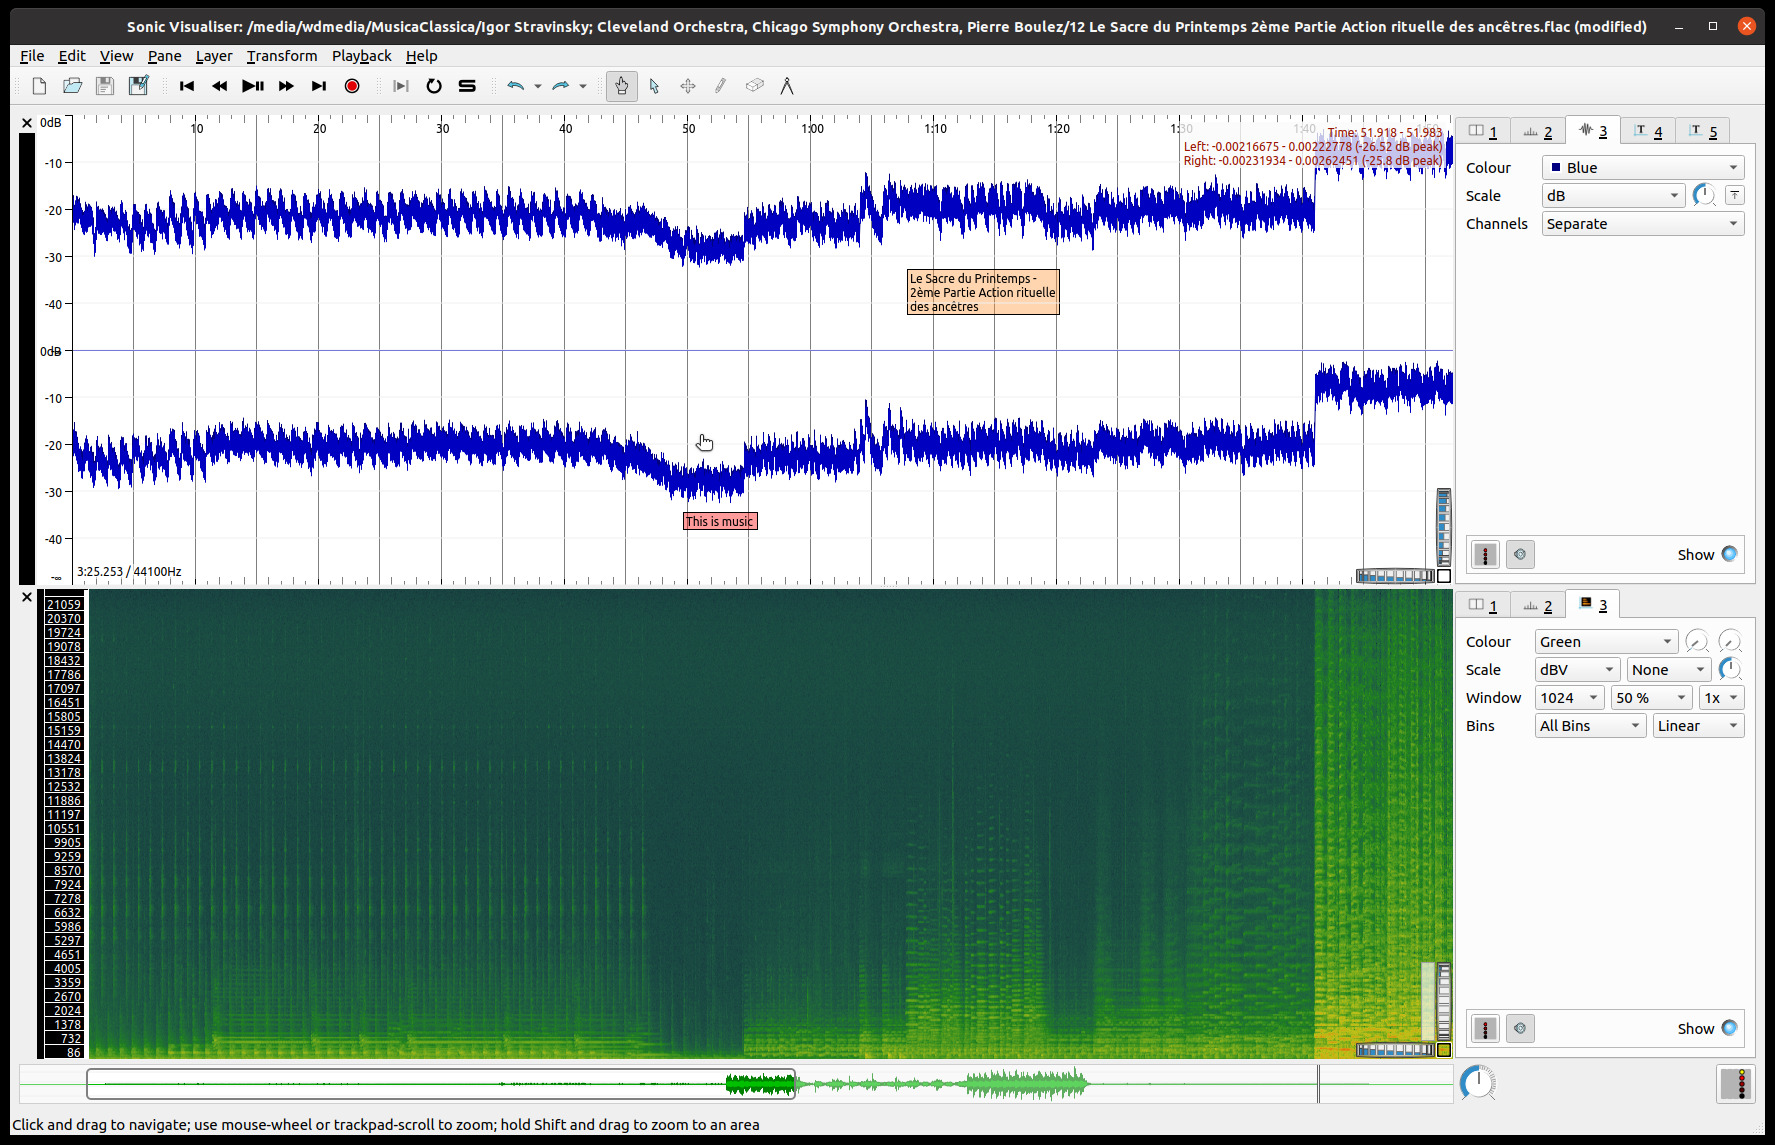Switch to waveform pane layer tab 1

tap(1483, 131)
